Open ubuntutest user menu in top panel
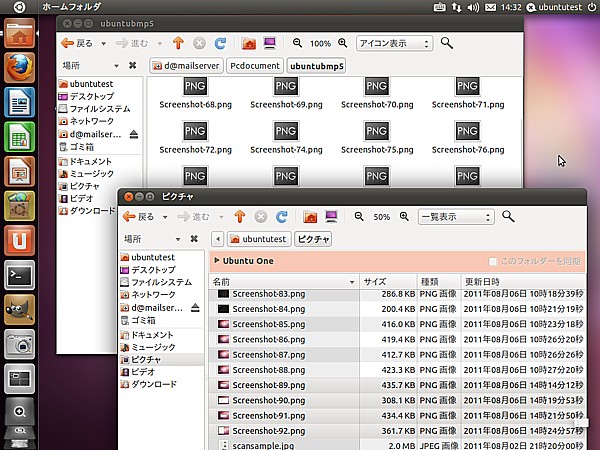 (x=554, y=7)
